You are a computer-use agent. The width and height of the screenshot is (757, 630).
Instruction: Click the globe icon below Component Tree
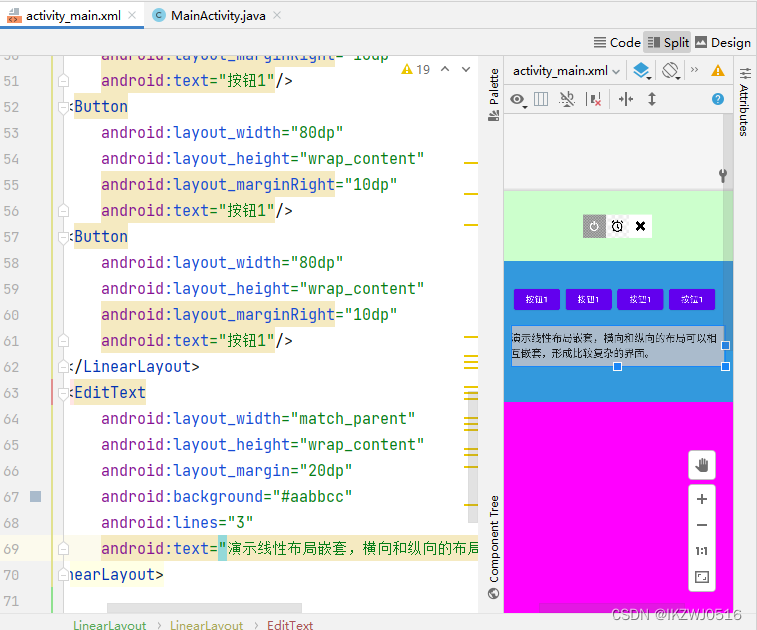click(493, 593)
